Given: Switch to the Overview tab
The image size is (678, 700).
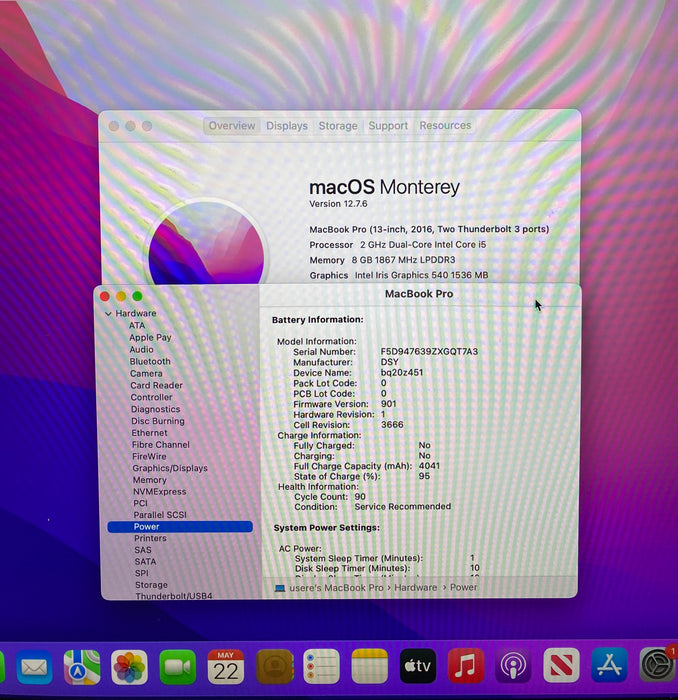Looking at the screenshot, I should 232,126.
